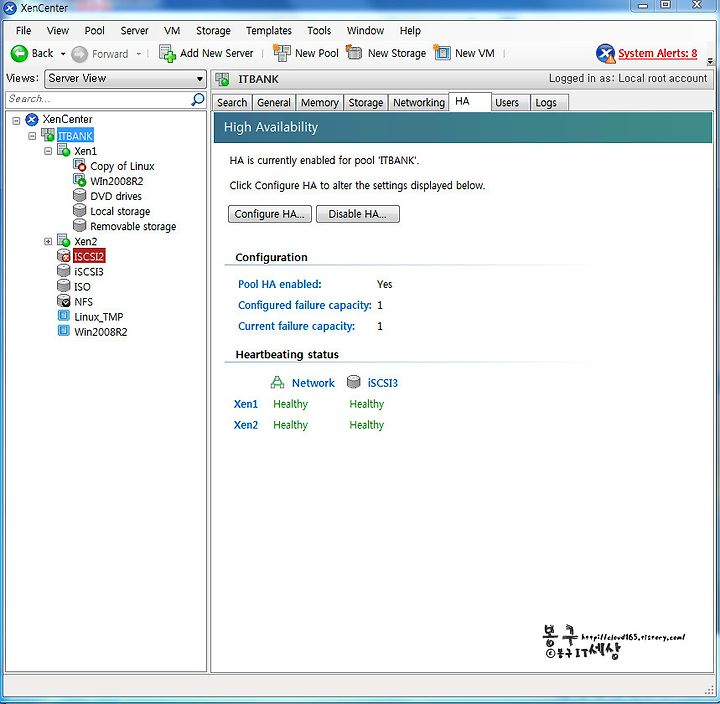Click the ISO storage icon
This screenshot has height=704, width=720.
point(63,286)
